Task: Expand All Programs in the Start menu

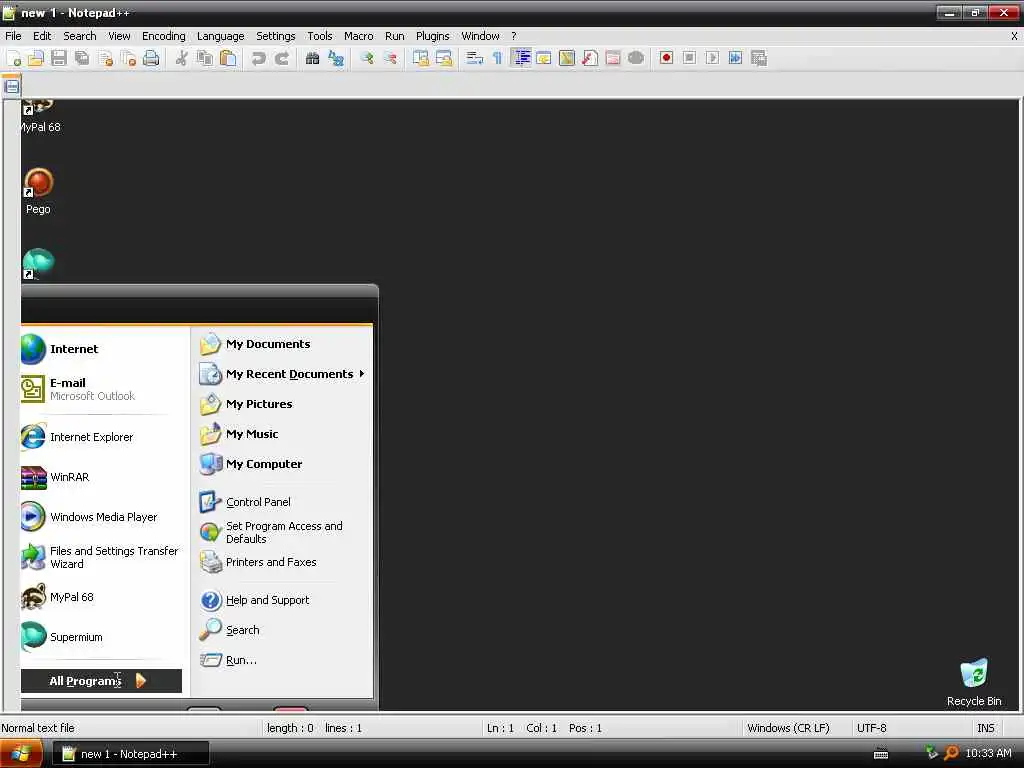Action: pyautogui.click(x=101, y=680)
